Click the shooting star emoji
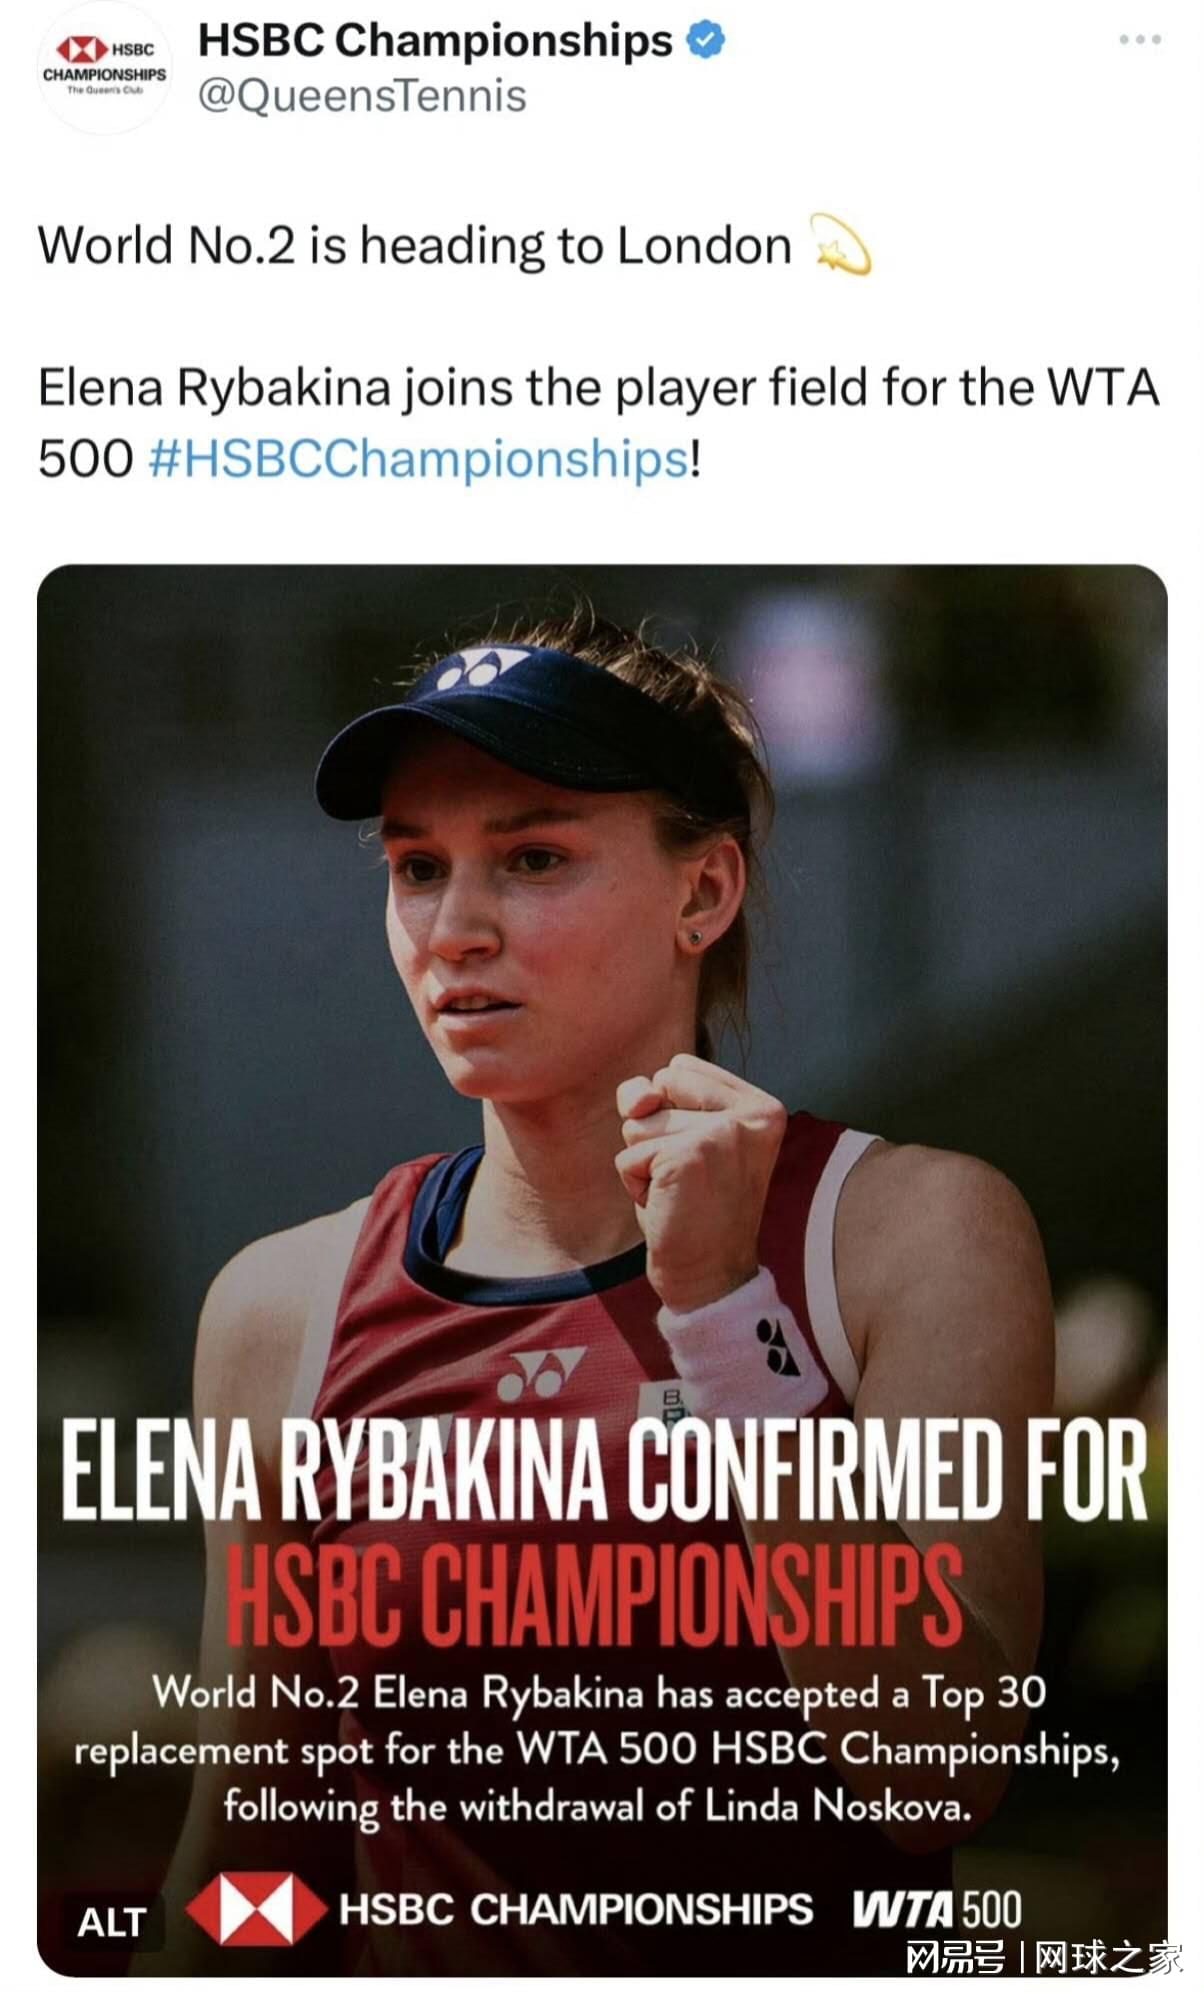The image size is (1204, 1992). coord(841,245)
